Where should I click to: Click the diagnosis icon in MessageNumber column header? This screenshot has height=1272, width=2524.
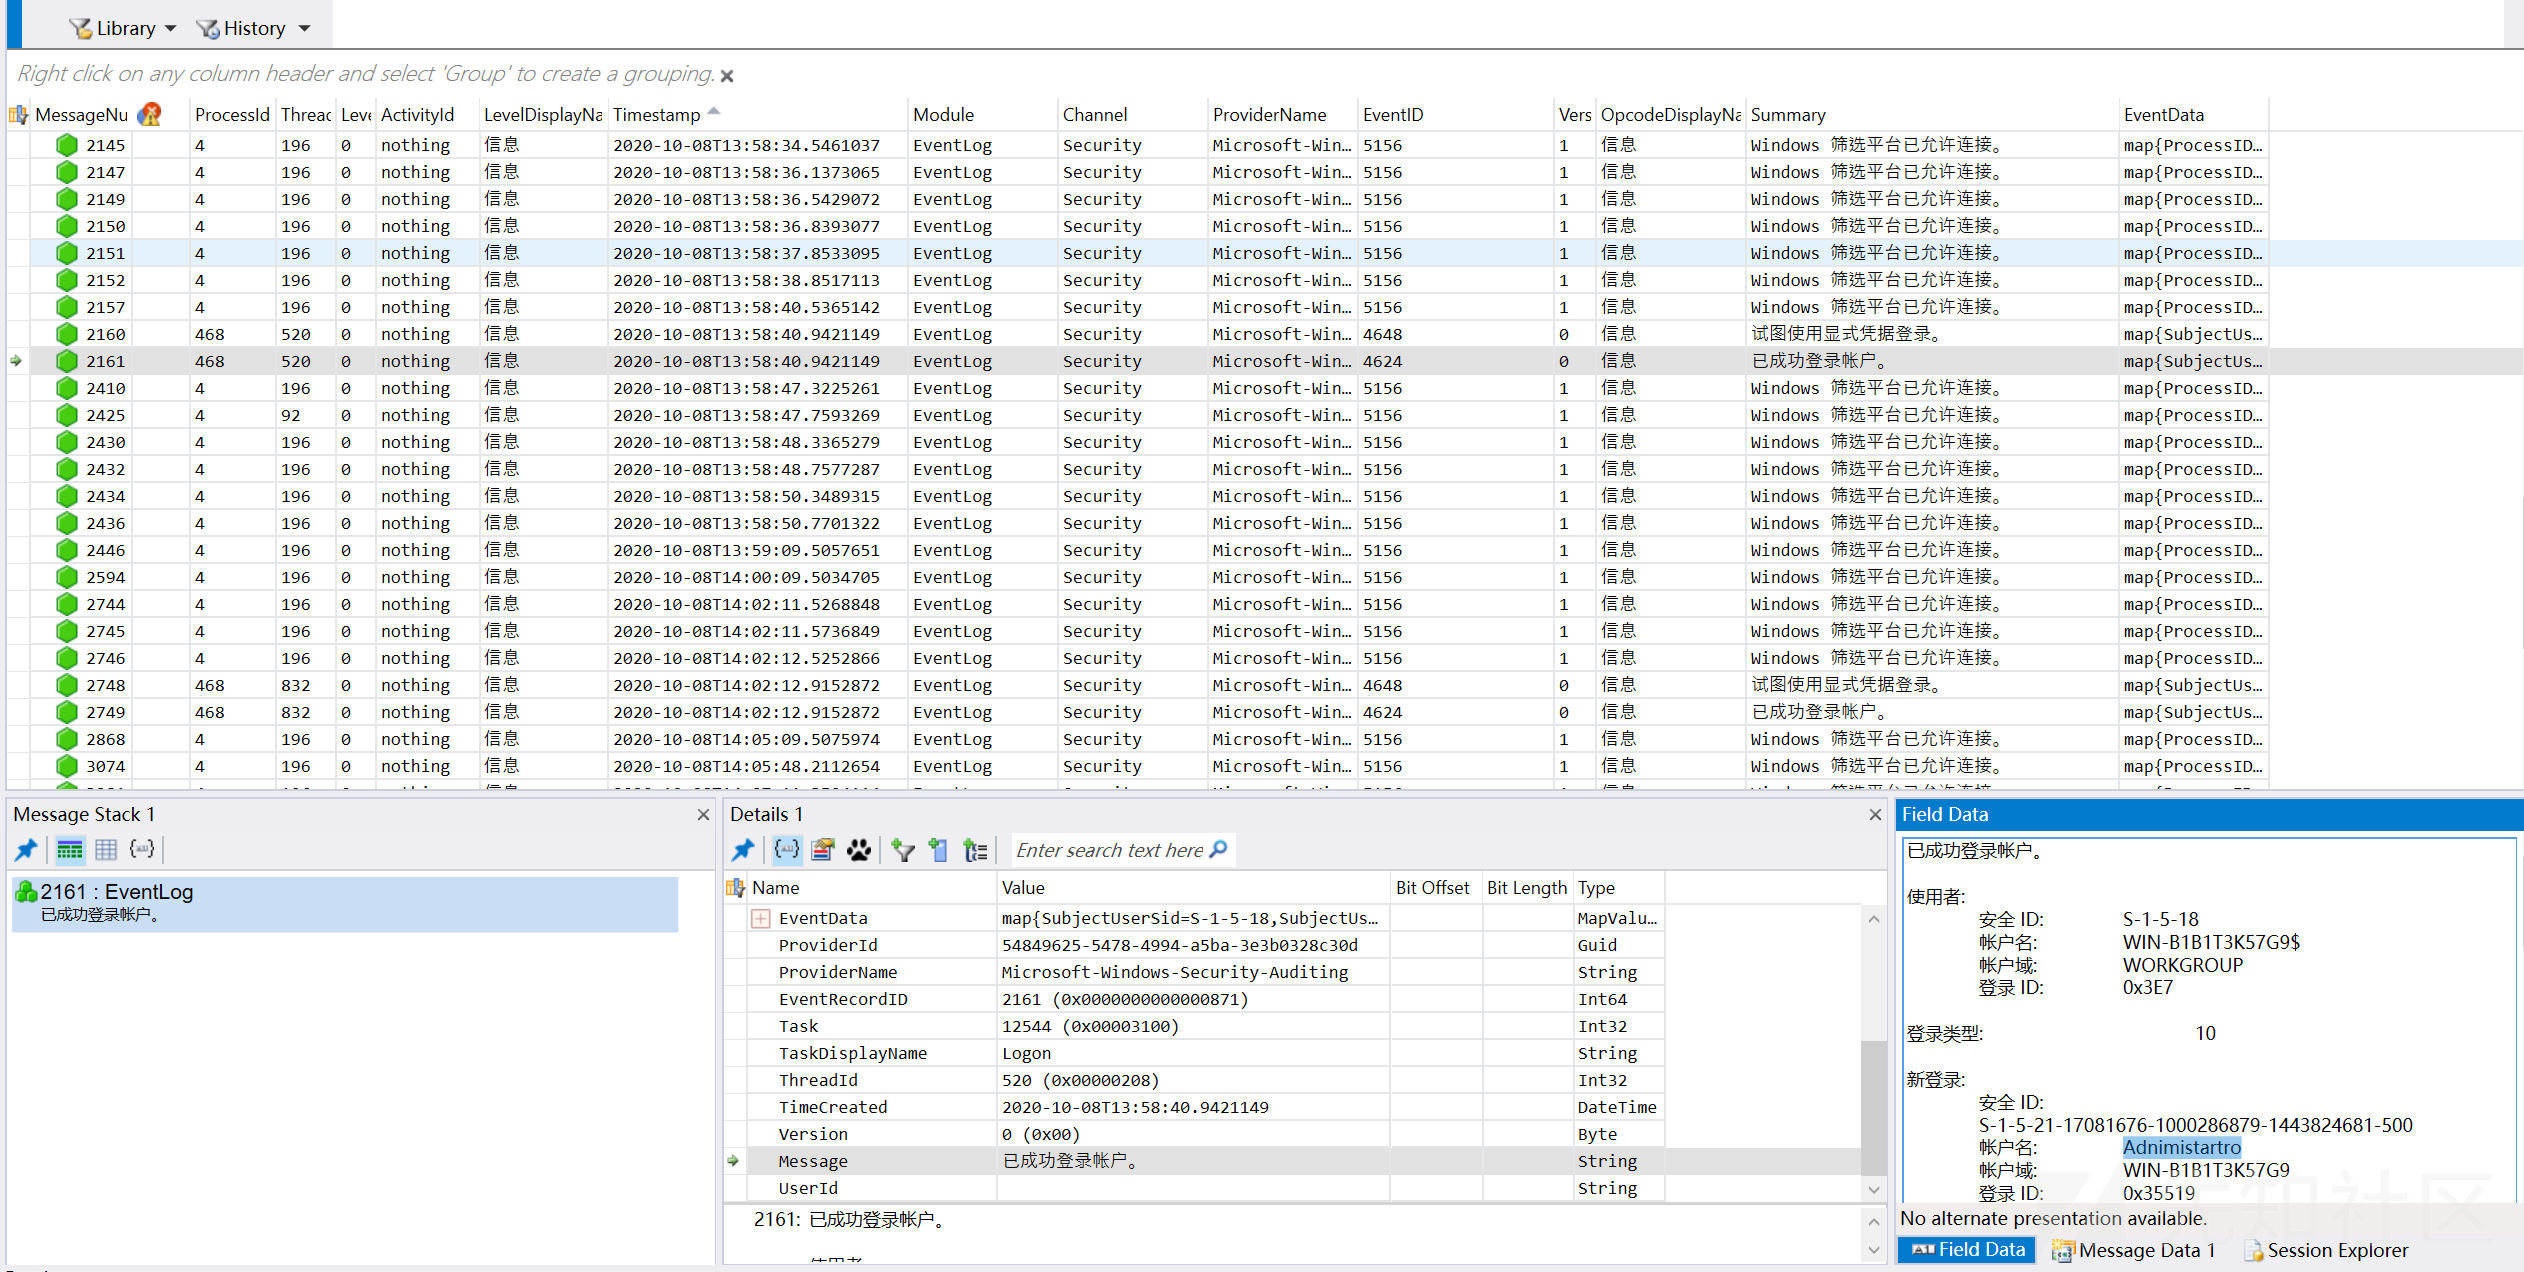[x=150, y=114]
